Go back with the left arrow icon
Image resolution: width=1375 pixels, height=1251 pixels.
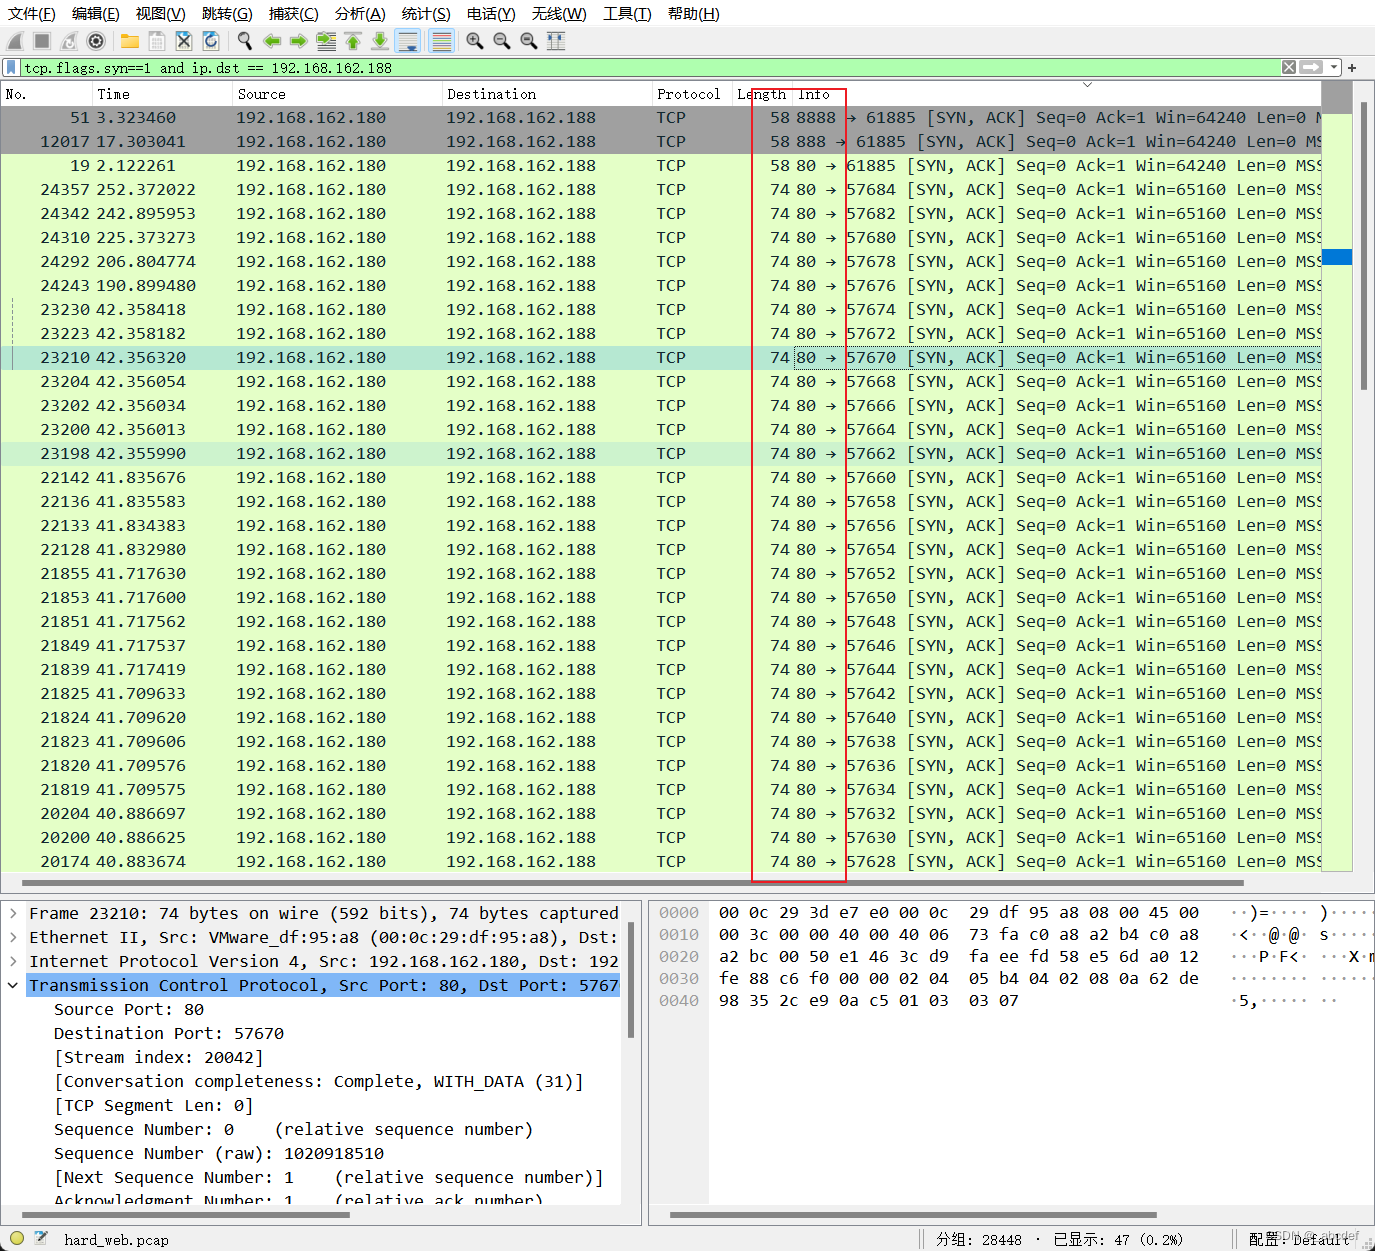pyautogui.click(x=272, y=41)
